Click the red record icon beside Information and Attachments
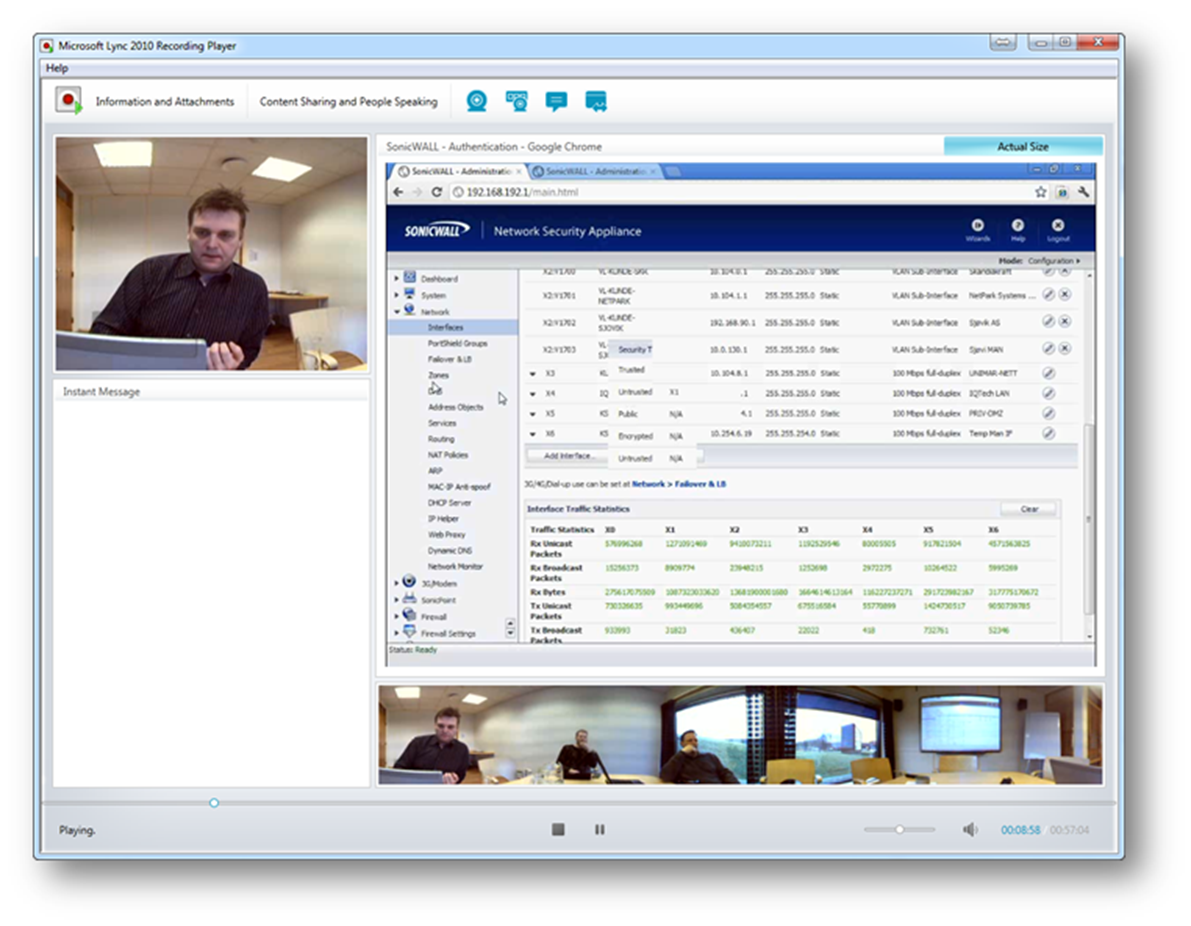The image size is (1191, 926). click(68, 100)
